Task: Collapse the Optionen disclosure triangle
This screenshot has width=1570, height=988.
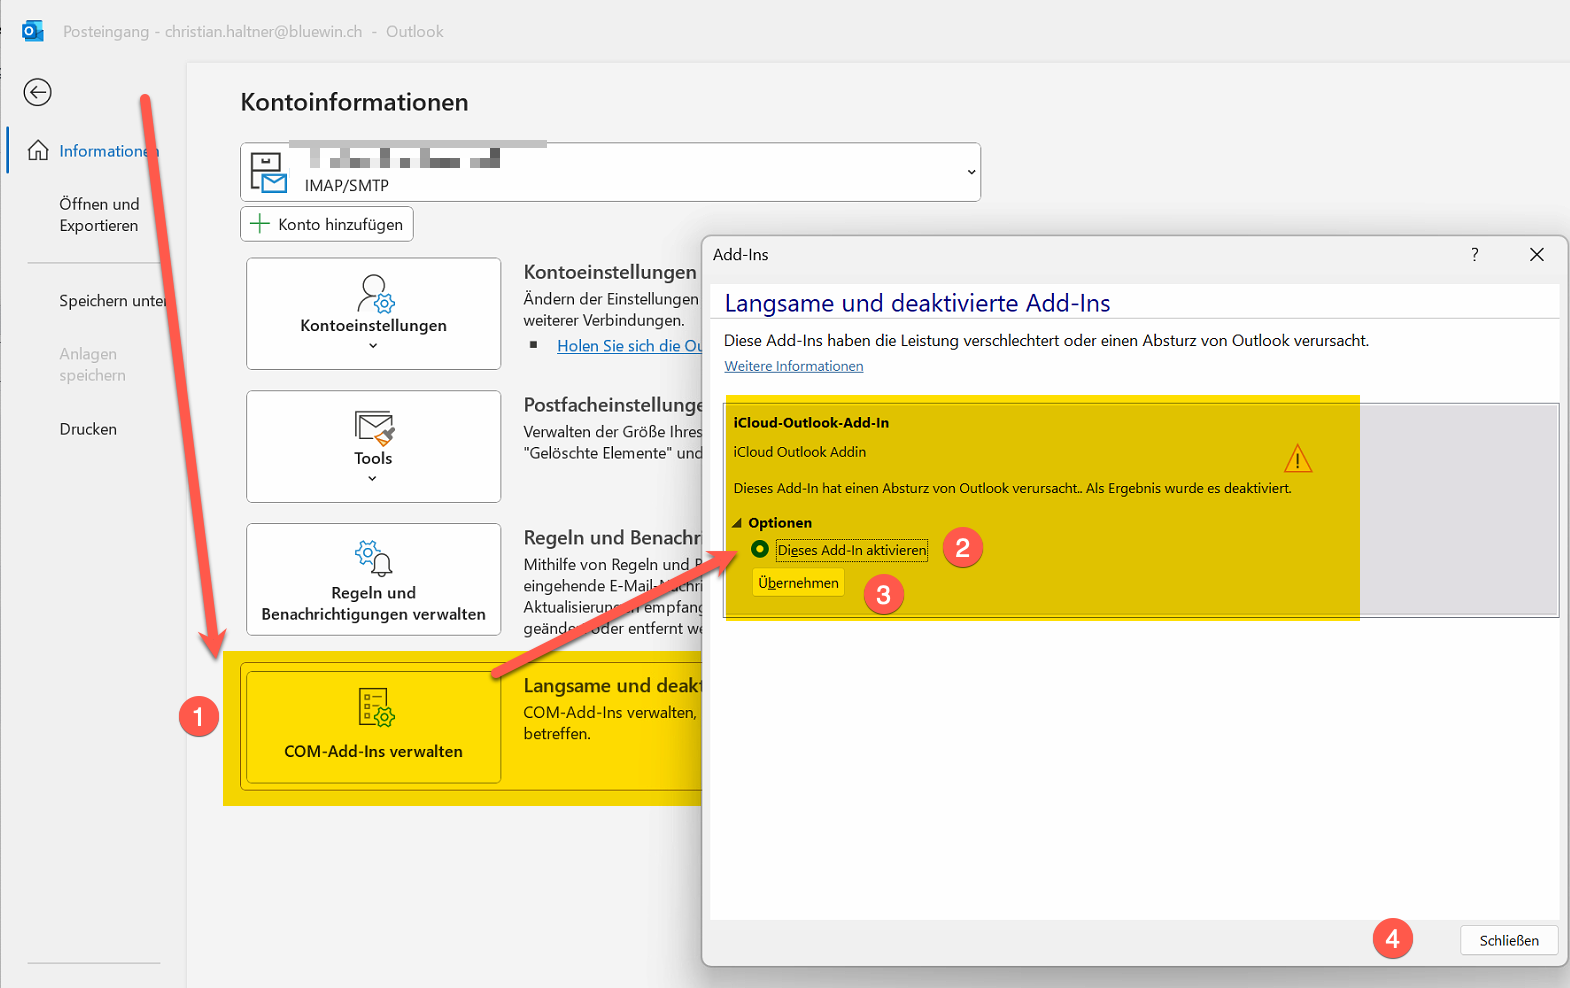Action: (737, 523)
